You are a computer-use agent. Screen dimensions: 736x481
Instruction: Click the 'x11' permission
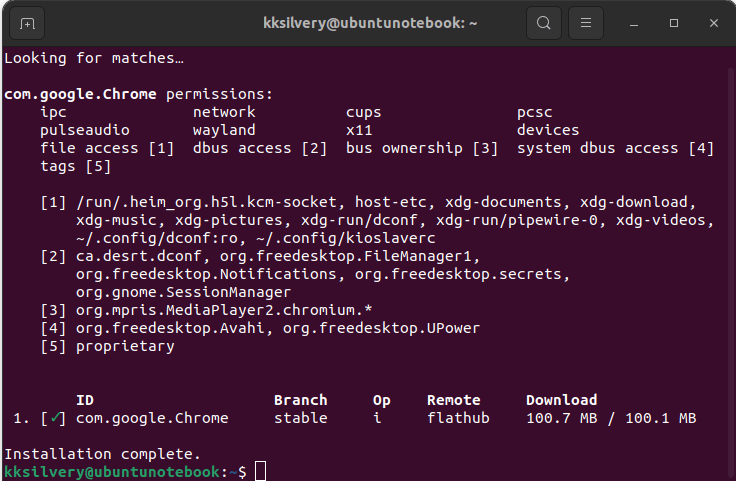[359, 130]
